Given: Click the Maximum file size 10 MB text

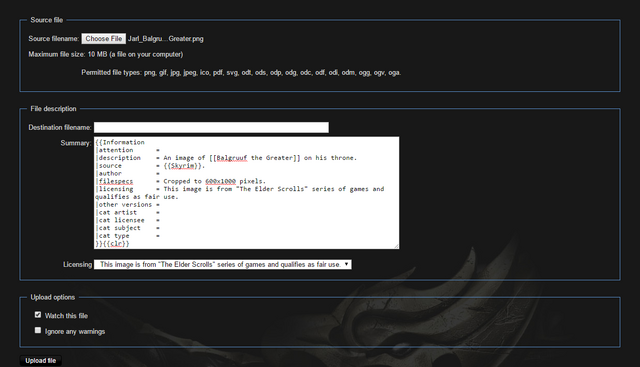Looking at the screenshot, I should tap(106, 54).
